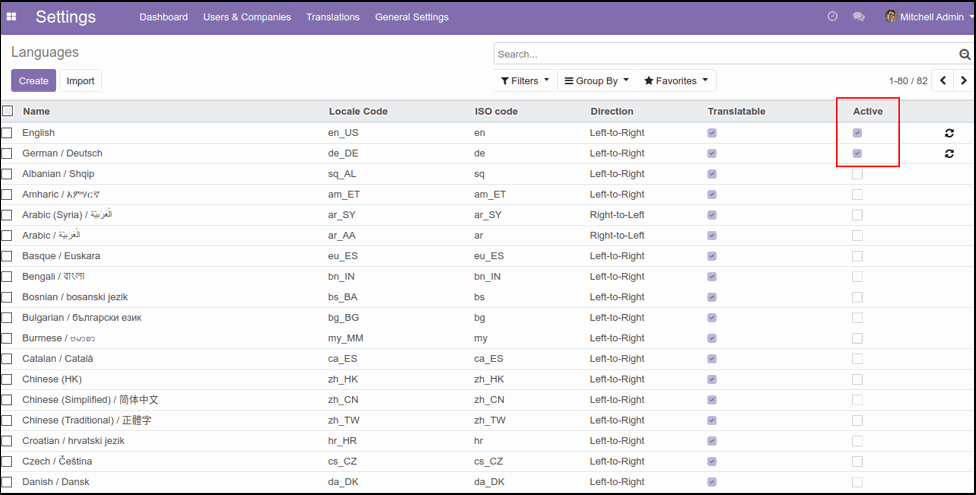
Task: Click the search magnifier icon
Action: (x=965, y=55)
